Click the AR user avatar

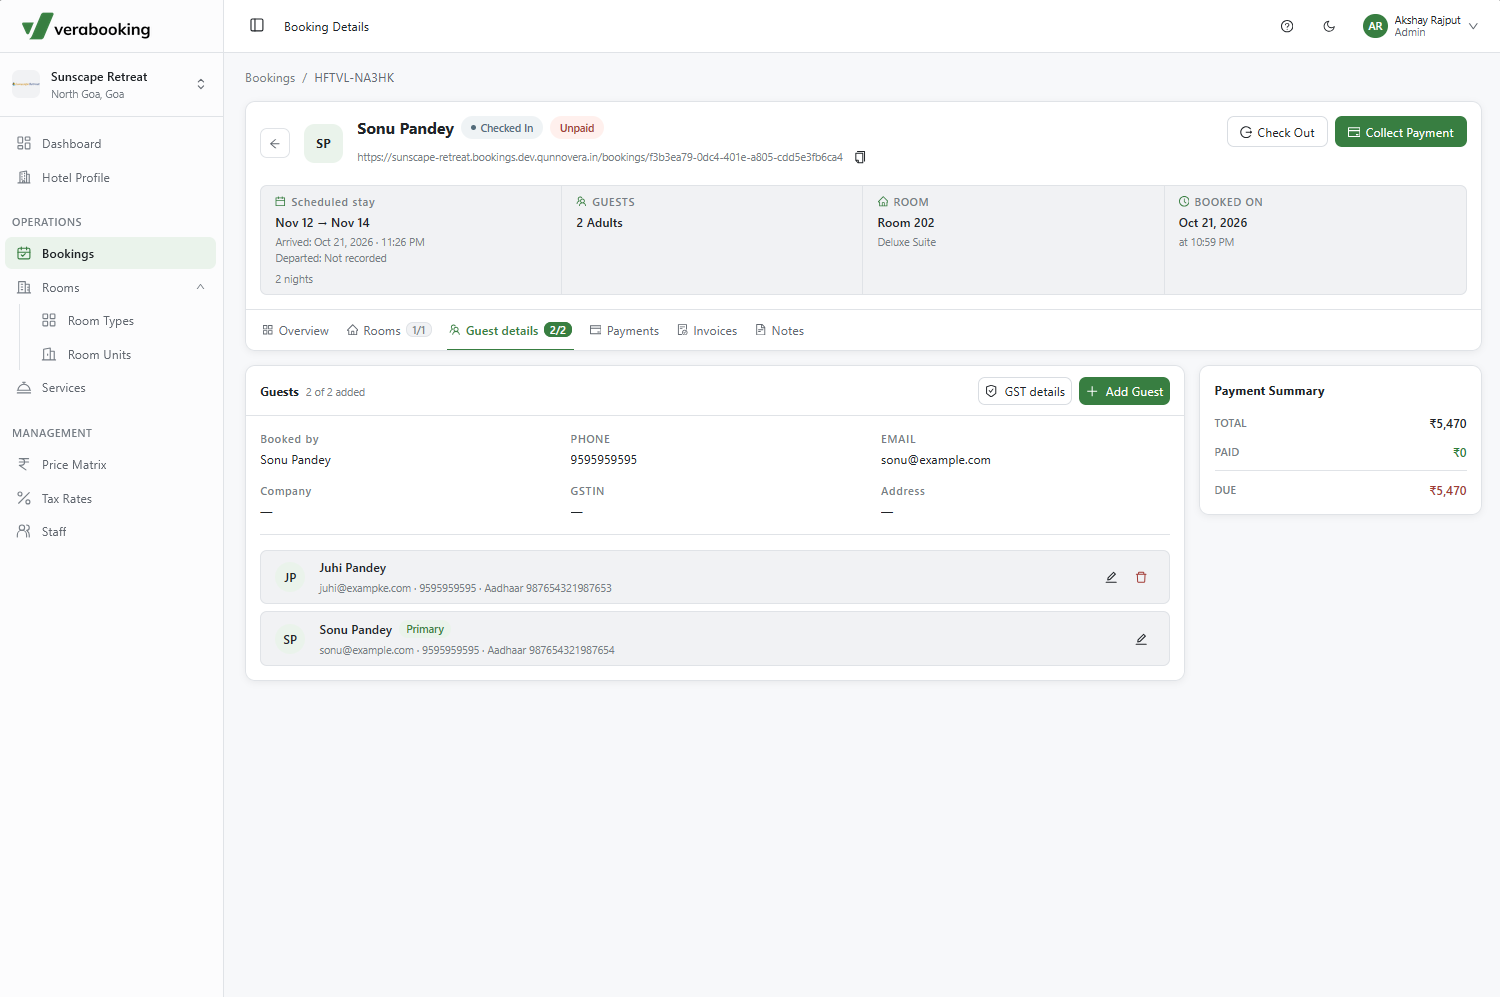pyautogui.click(x=1375, y=26)
